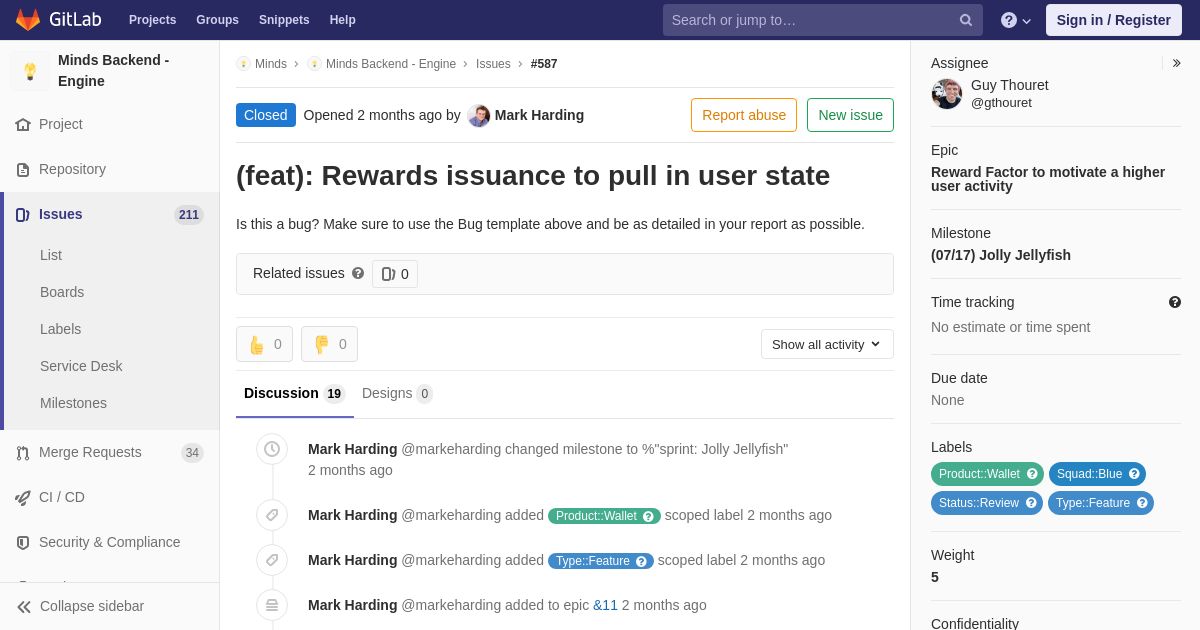The width and height of the screenshot is (1200, 630).
Task: Collapse the right sidebar with double arrow
Action: 1176,63
